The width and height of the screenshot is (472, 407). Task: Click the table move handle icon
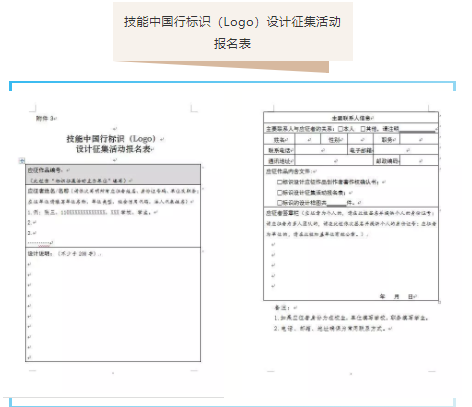coord(22,161)
